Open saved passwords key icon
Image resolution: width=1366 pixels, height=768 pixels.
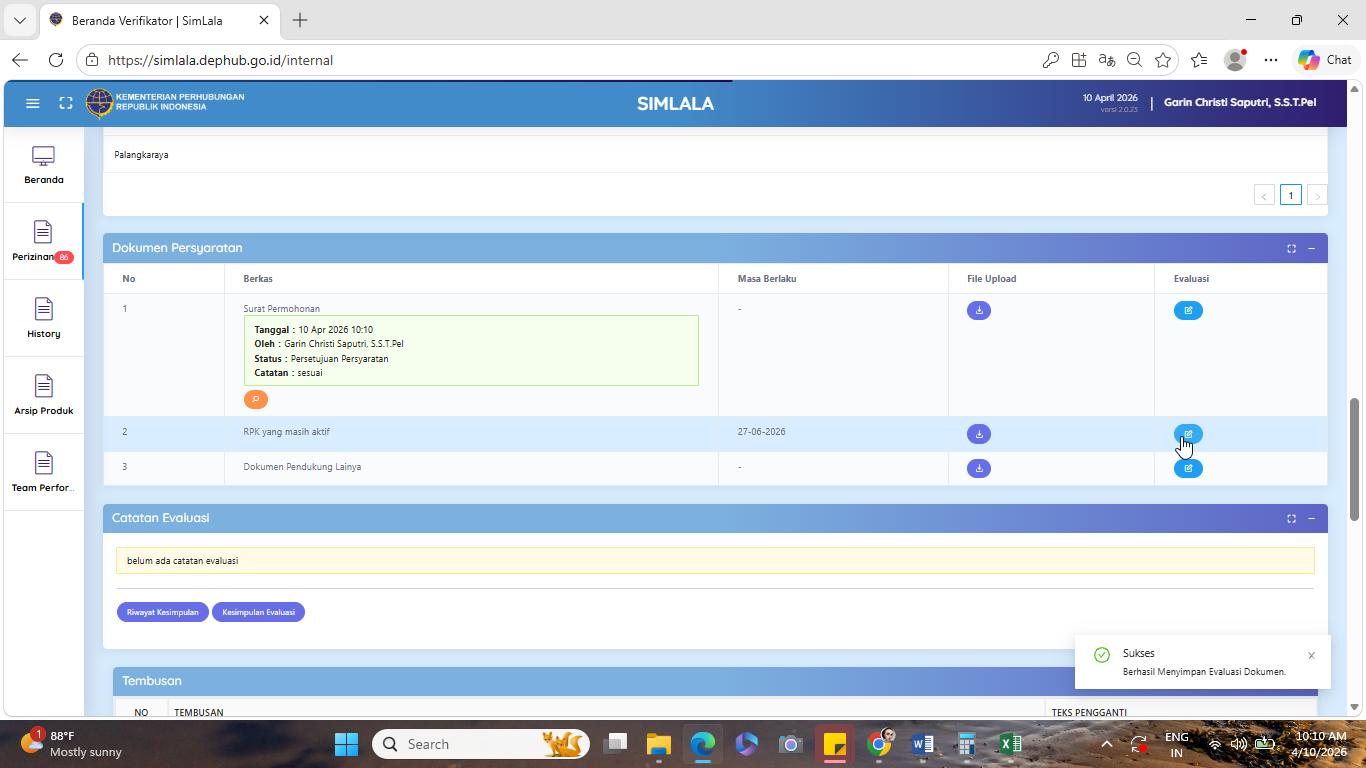(x=1051, y=60)
